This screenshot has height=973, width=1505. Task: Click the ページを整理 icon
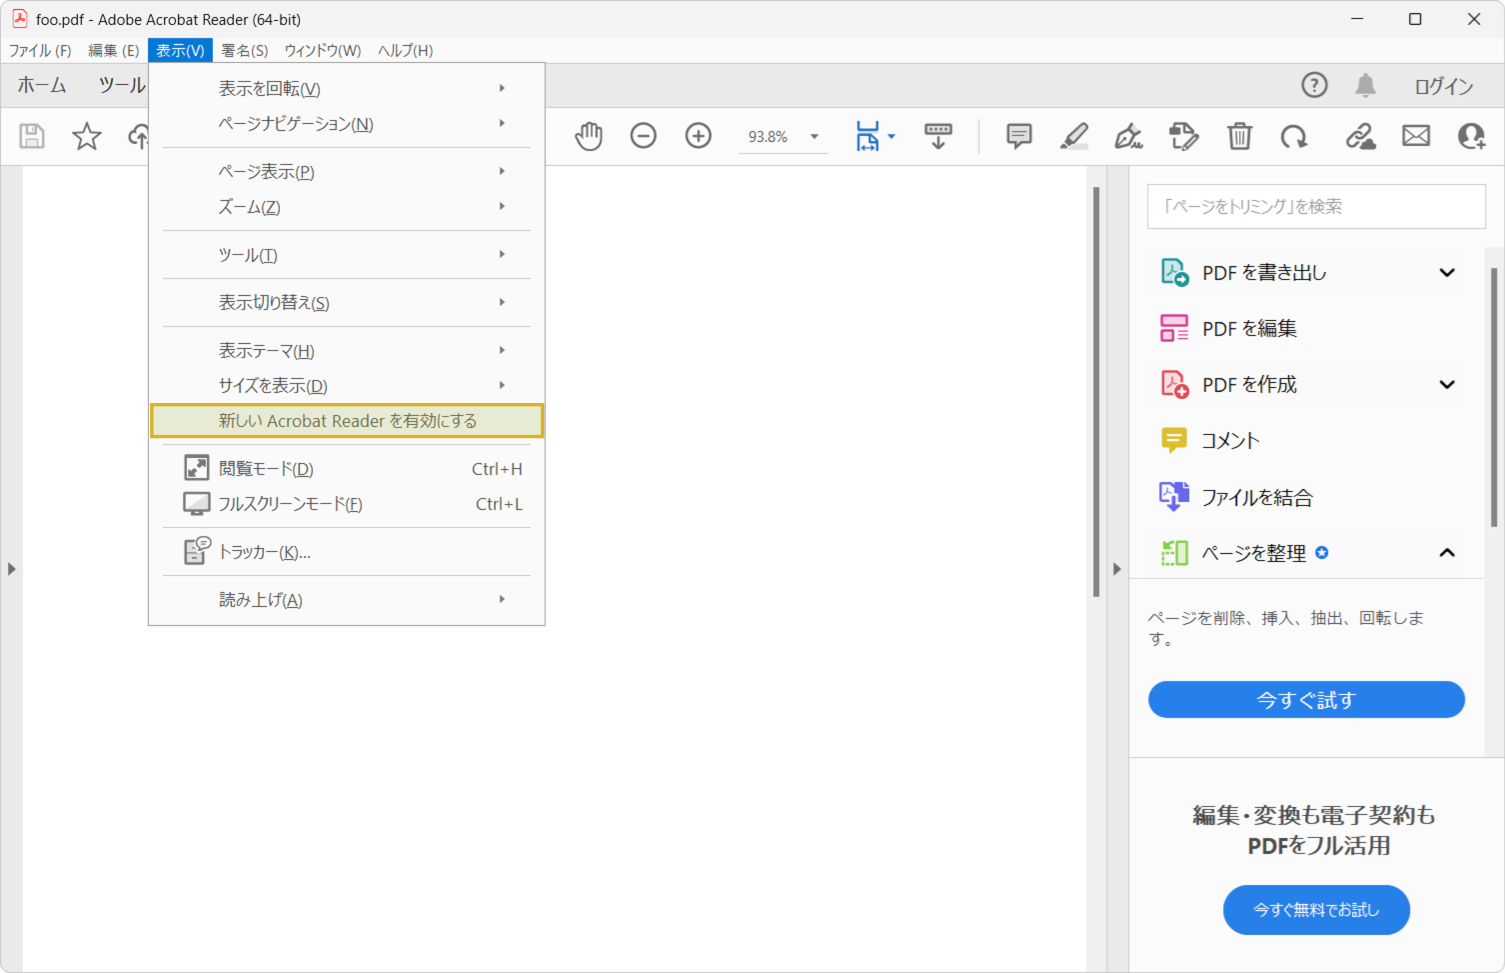pos(1174,552)
